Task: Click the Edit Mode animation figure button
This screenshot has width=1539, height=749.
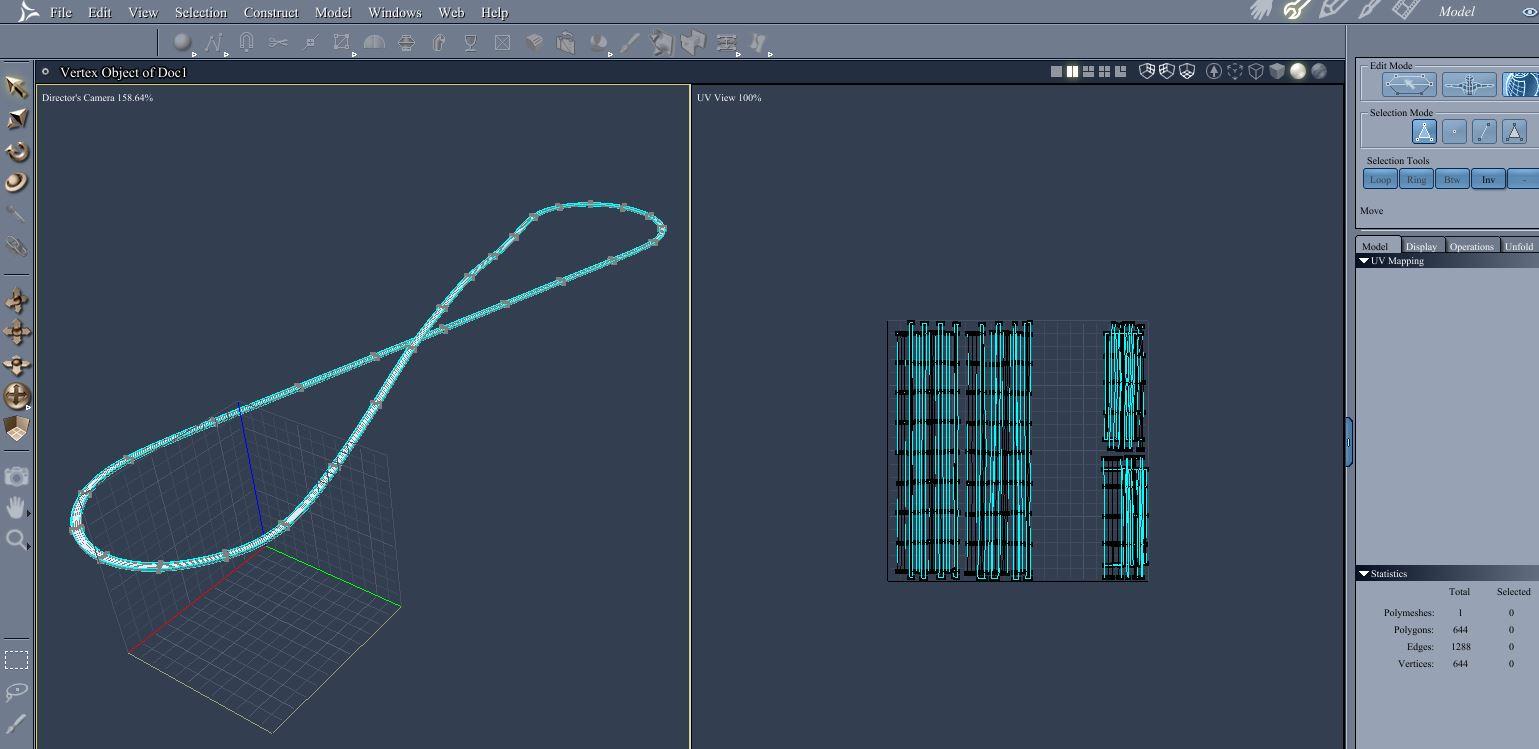Action: click(x=1469, y=85)
